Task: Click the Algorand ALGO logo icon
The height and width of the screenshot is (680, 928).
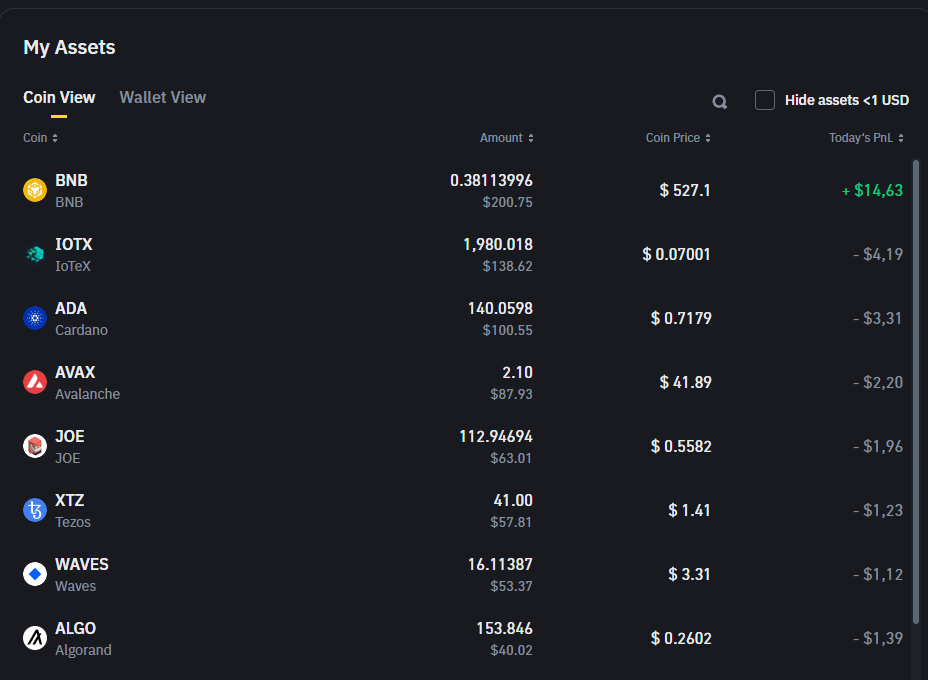Action: 35,637
